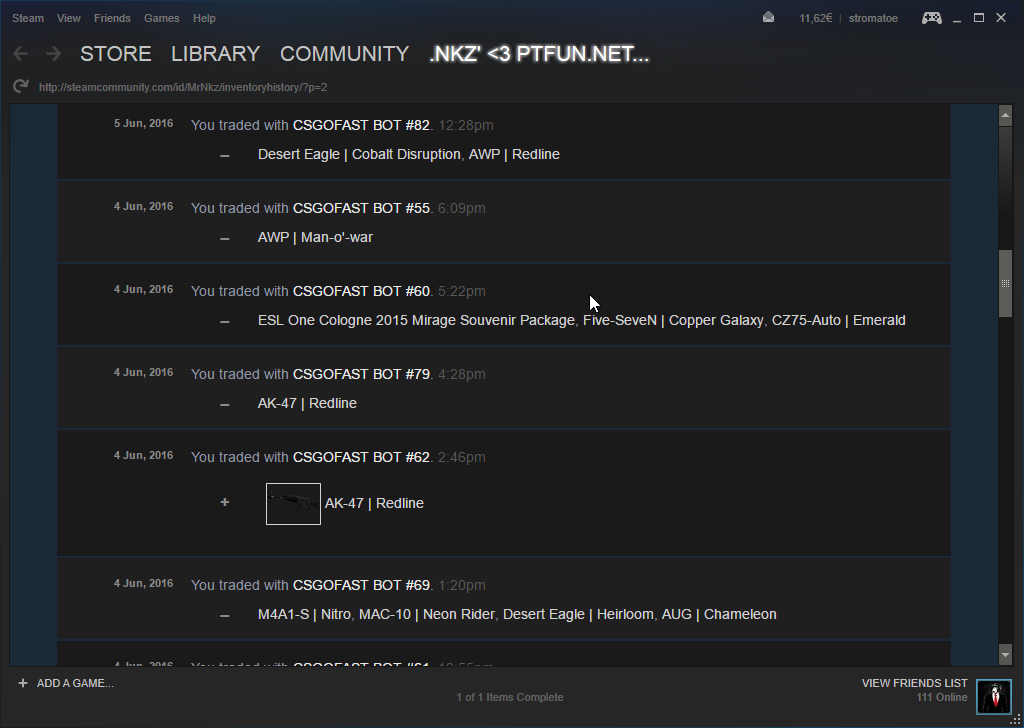Viewport: 1024px width, 728px height.
Task: Click the friends list avatar icon
Action: (x=993, y=696)
